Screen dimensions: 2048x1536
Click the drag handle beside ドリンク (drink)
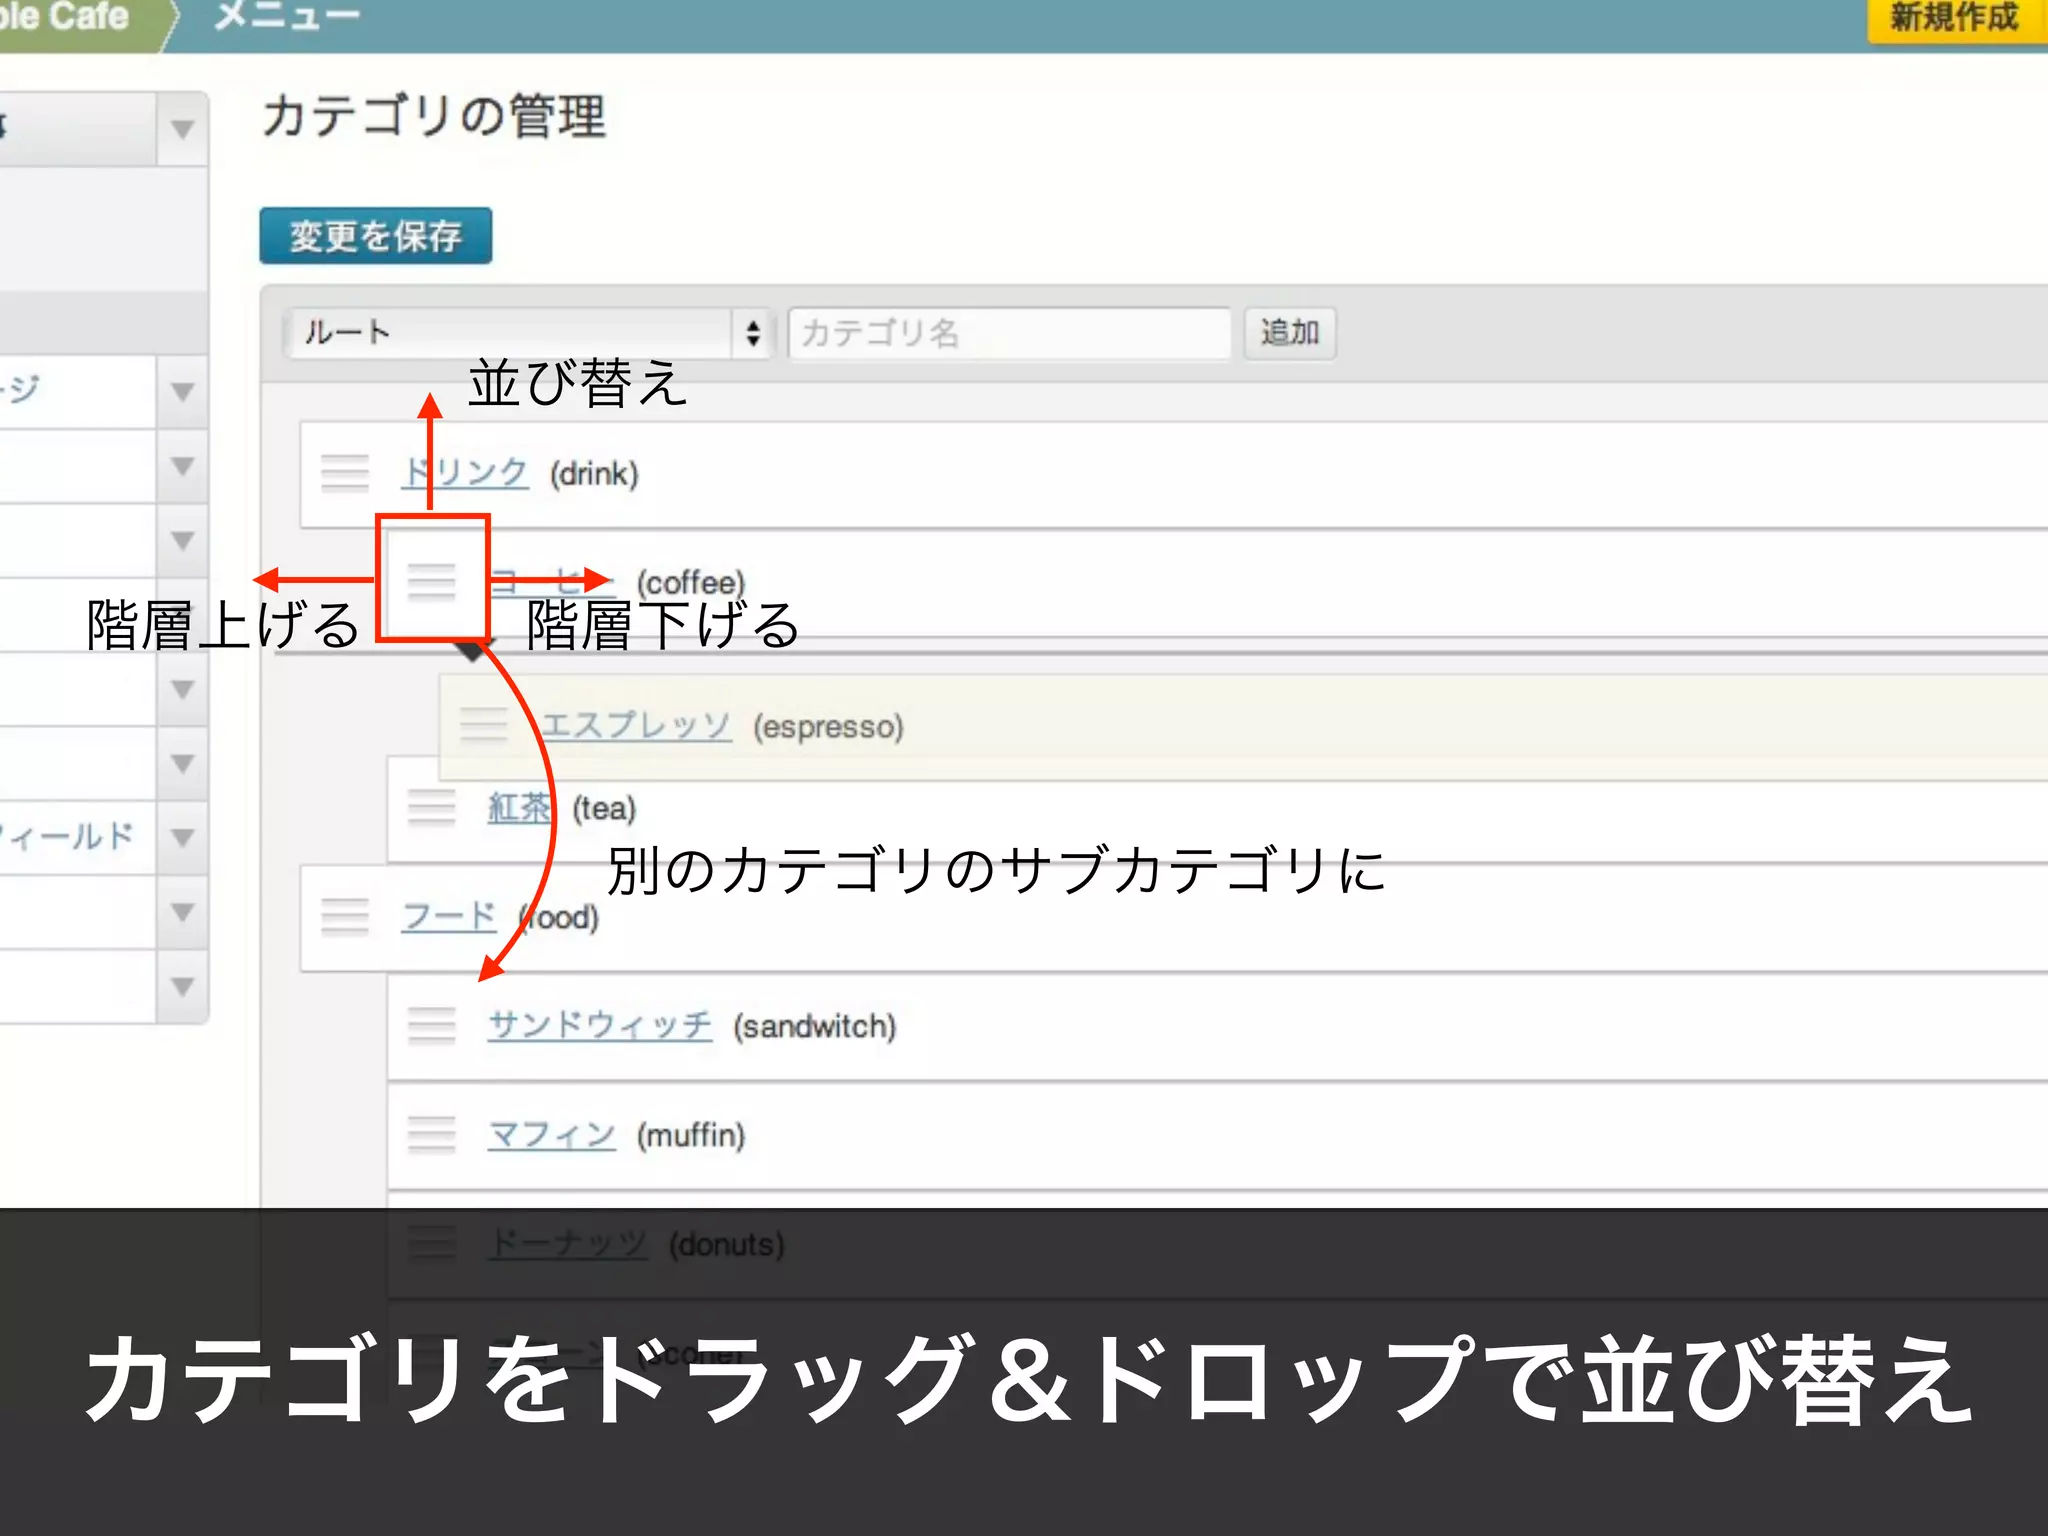click(345, 473)
